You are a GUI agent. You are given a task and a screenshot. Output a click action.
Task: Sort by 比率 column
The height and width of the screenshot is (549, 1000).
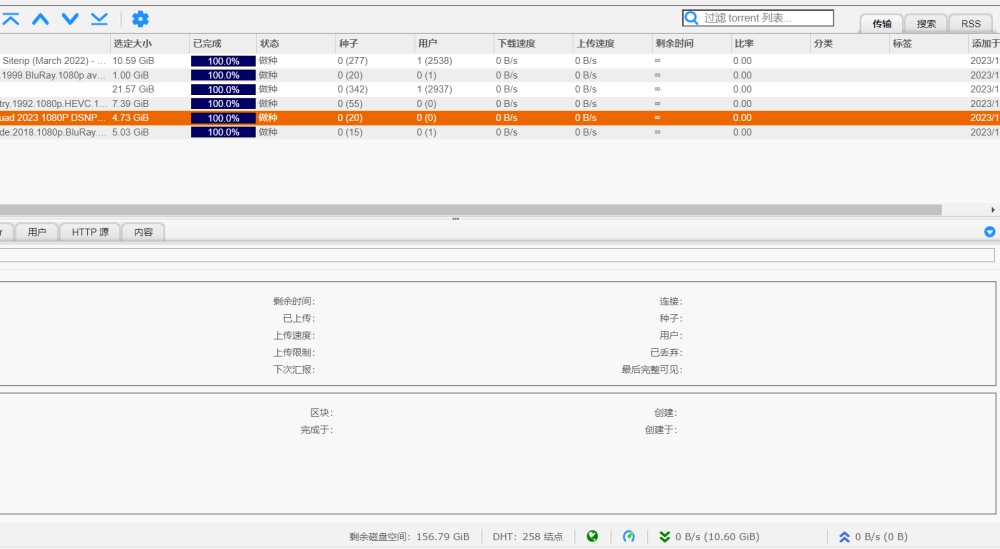click(770, 43)
